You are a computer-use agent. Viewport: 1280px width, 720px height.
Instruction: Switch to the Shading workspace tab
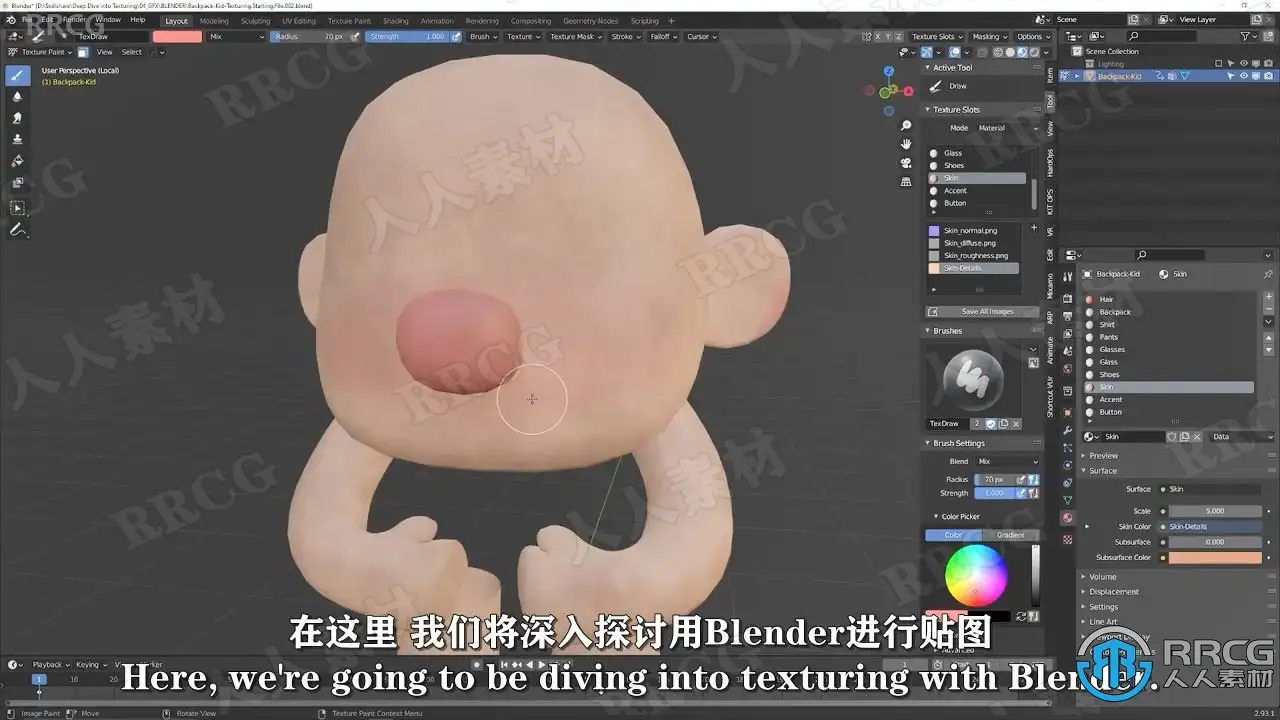tap(396, 21)
